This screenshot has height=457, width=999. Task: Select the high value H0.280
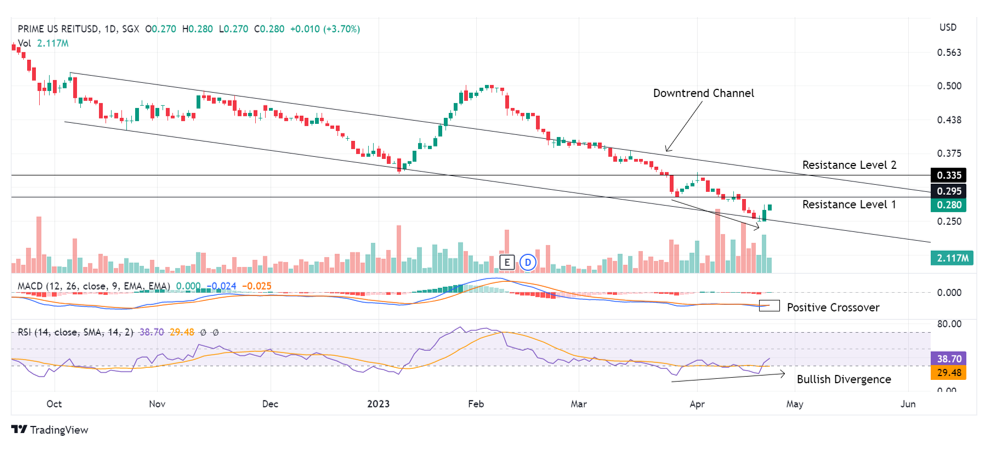pyautogui.click(x=196, y=29)
